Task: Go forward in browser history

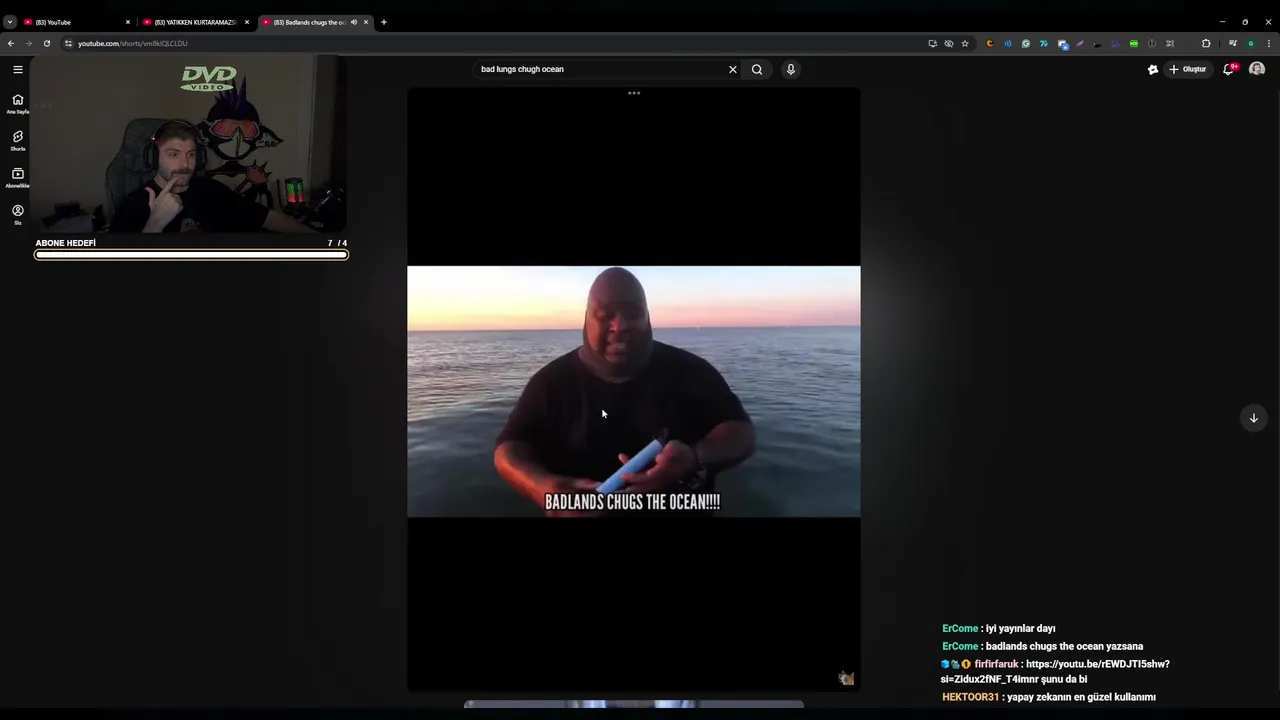Action: 29,43
